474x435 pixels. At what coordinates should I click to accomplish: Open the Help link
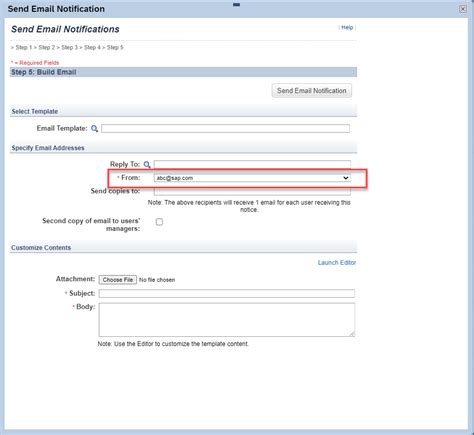(x=347, y=28)
